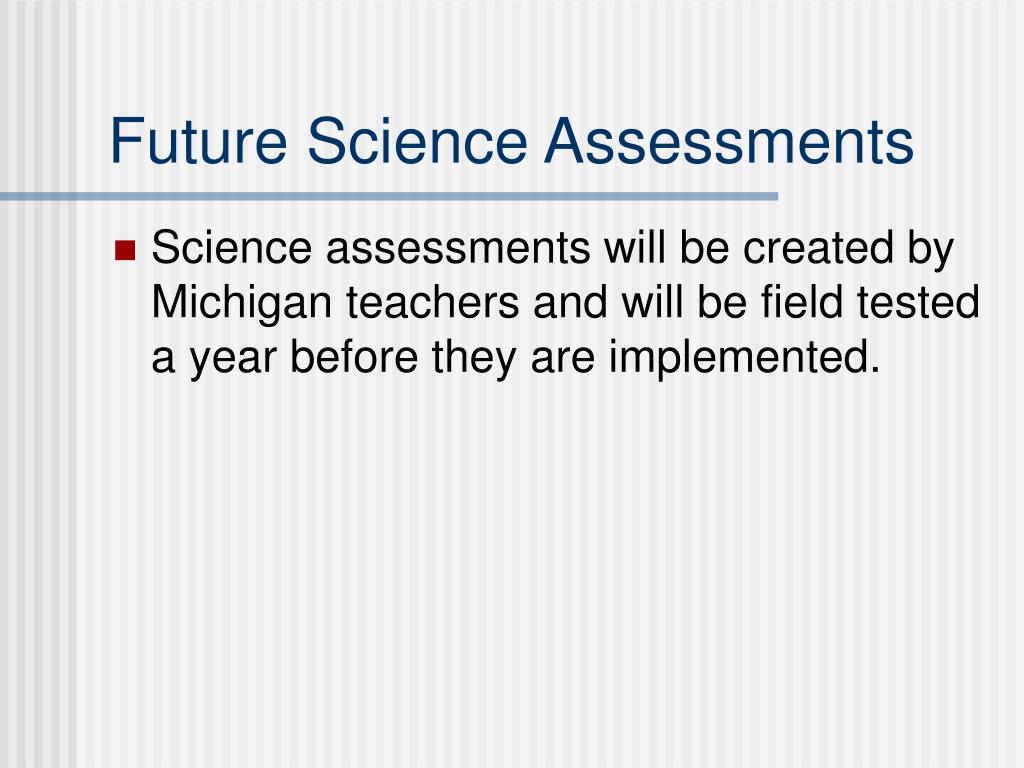Click the word "Michigan" in the bullet text
1024x768 pixels.
pyautogui.click(x=242, y=304)
